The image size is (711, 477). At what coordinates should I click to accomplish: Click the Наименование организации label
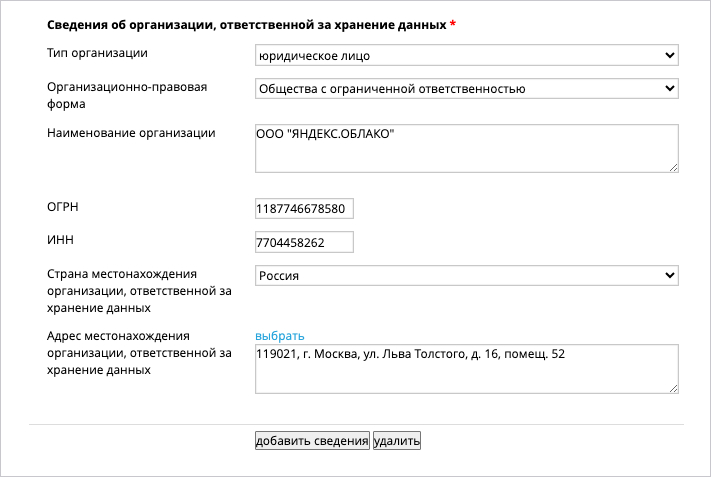[x=131, y=133]
